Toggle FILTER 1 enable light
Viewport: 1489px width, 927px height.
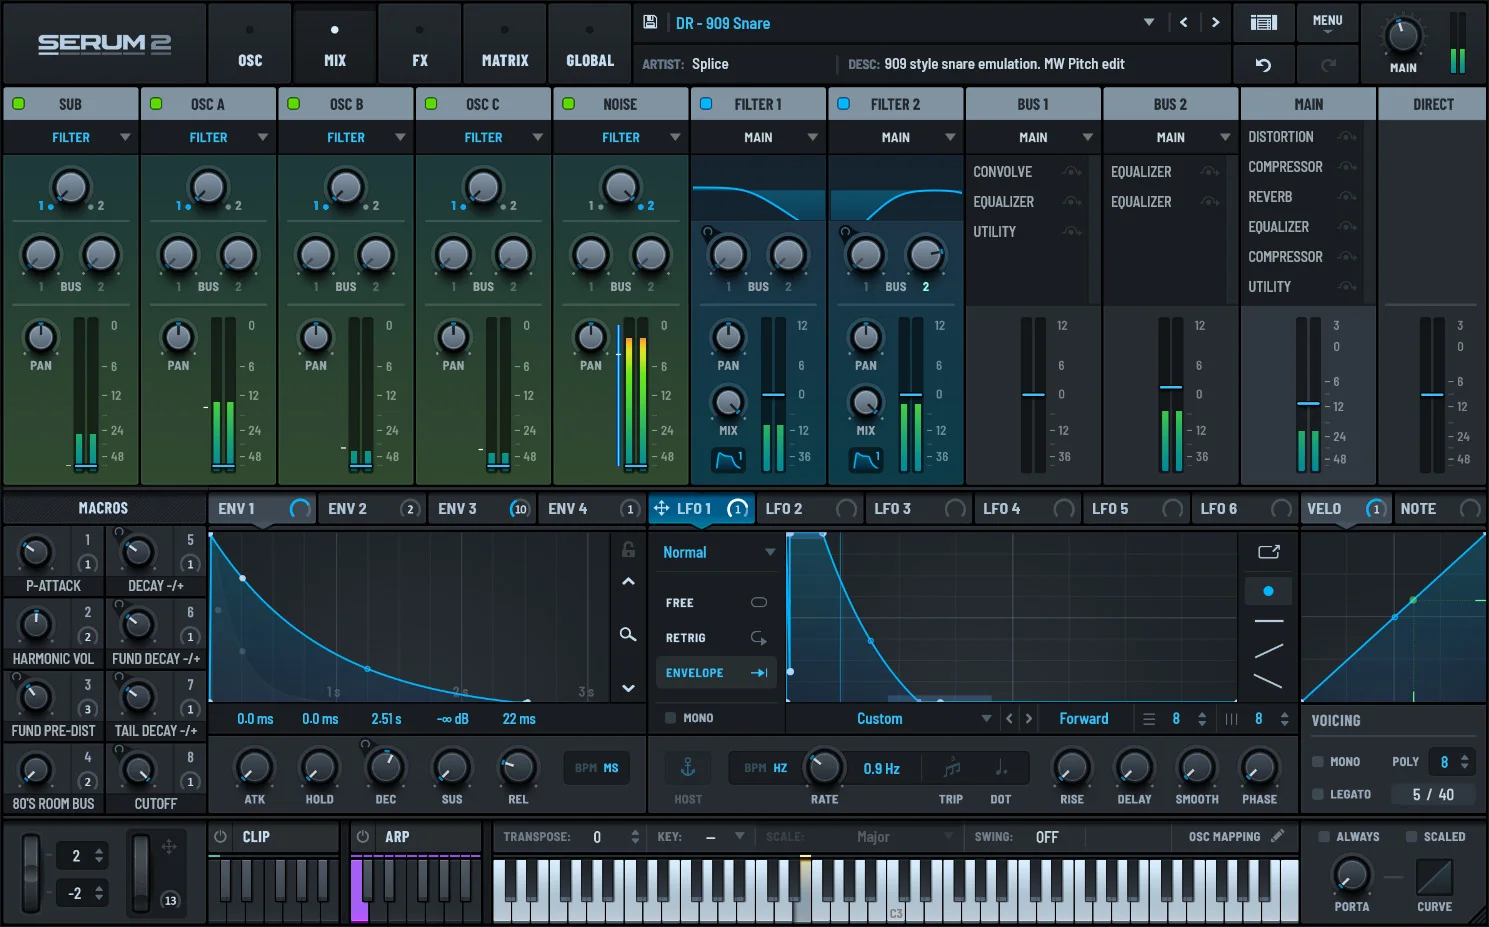pos(706,104)
